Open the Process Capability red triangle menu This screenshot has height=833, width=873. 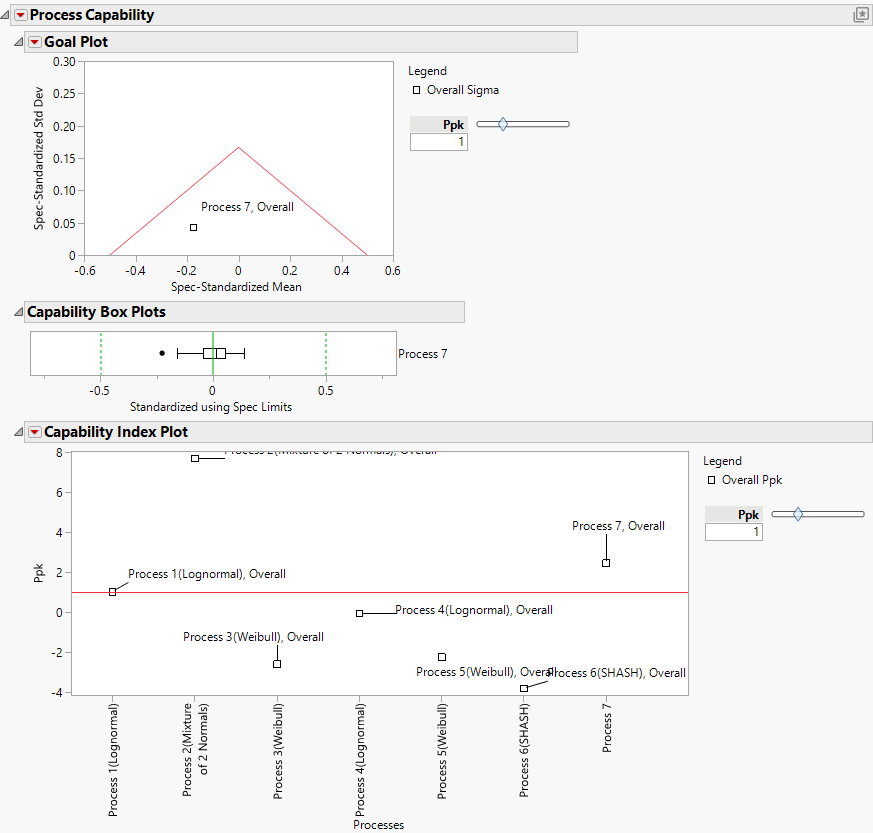click(x=22, y=14)
